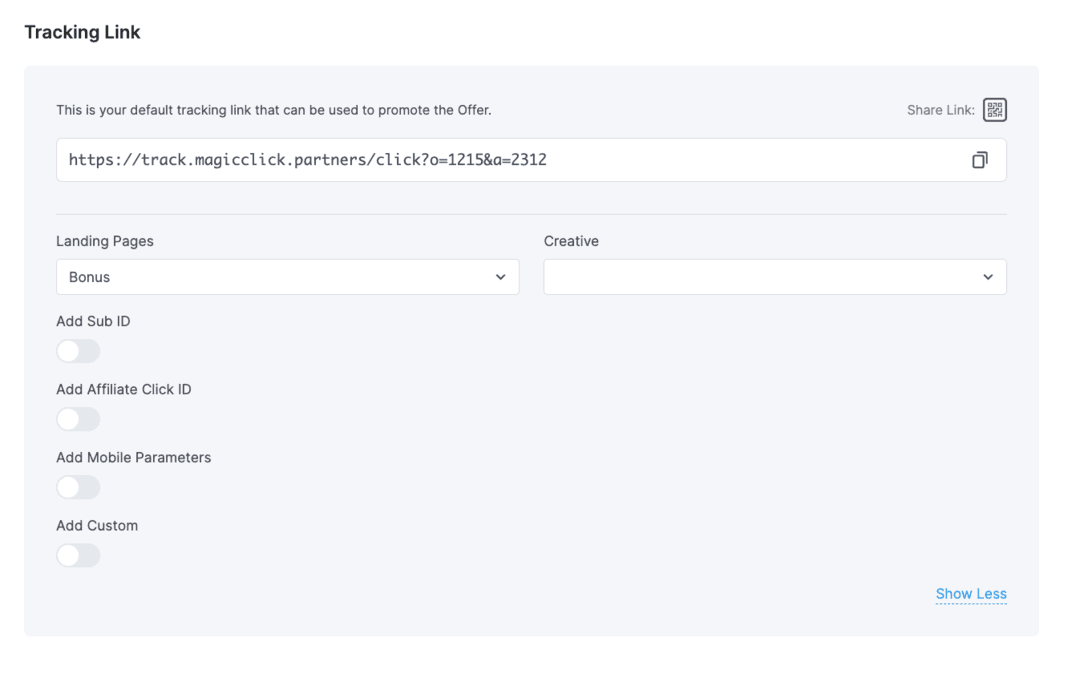This screenshot has height=682, width=1080.
Task: Click the Tracking Link section heading
Action: 82,32
